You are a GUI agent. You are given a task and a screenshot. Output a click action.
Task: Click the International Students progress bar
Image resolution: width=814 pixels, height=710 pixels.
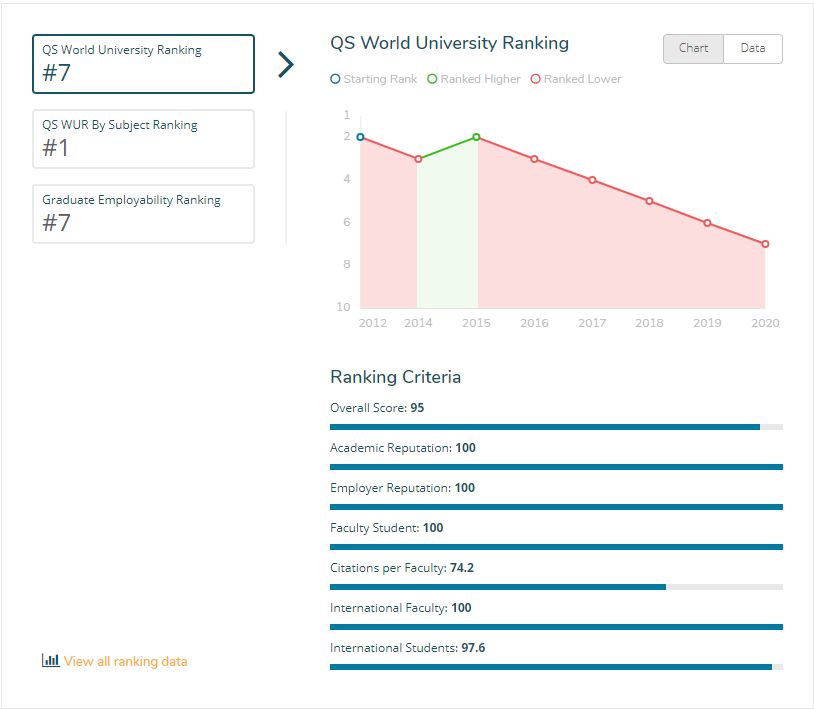[557, 667]
